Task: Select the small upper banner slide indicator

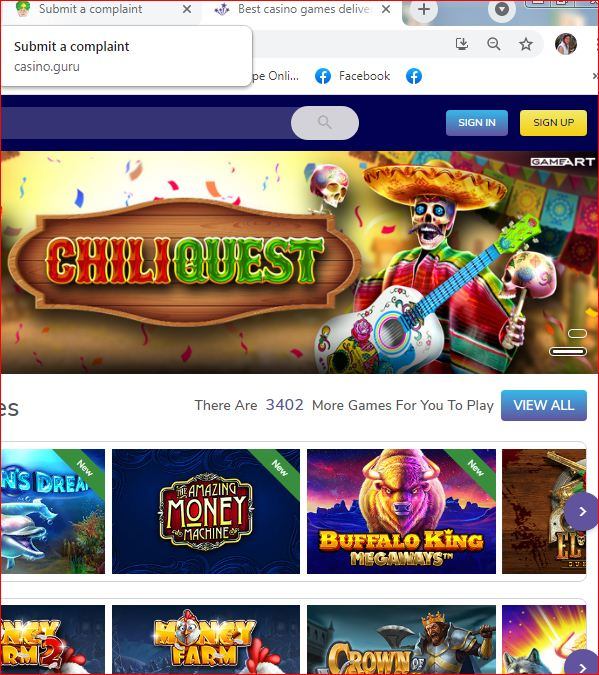Action: (577, 334)
